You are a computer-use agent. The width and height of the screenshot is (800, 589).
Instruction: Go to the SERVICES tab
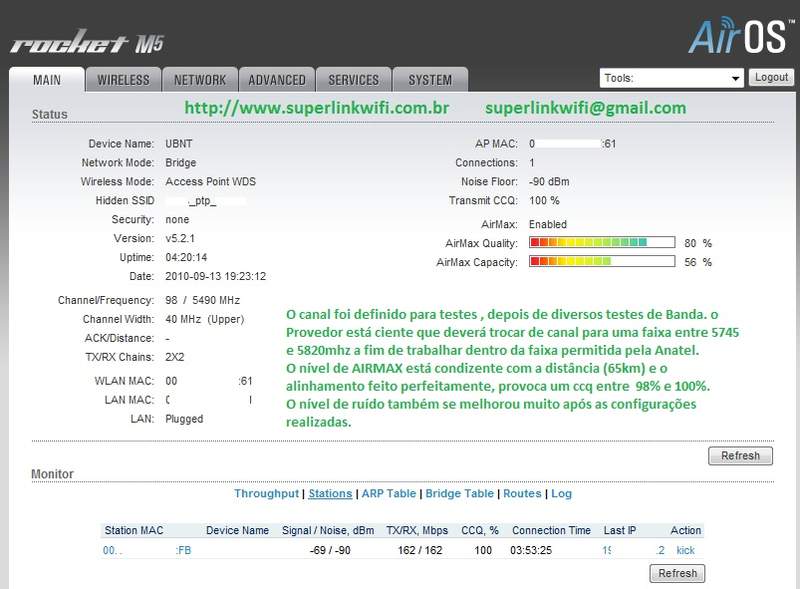(354, 80)
